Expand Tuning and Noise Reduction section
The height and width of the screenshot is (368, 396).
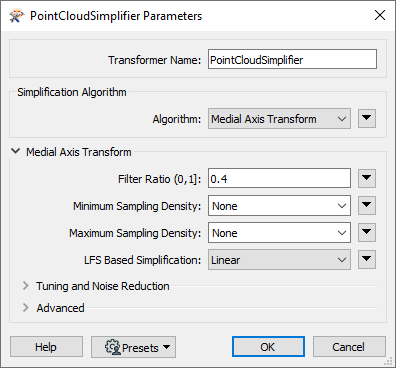25,286
